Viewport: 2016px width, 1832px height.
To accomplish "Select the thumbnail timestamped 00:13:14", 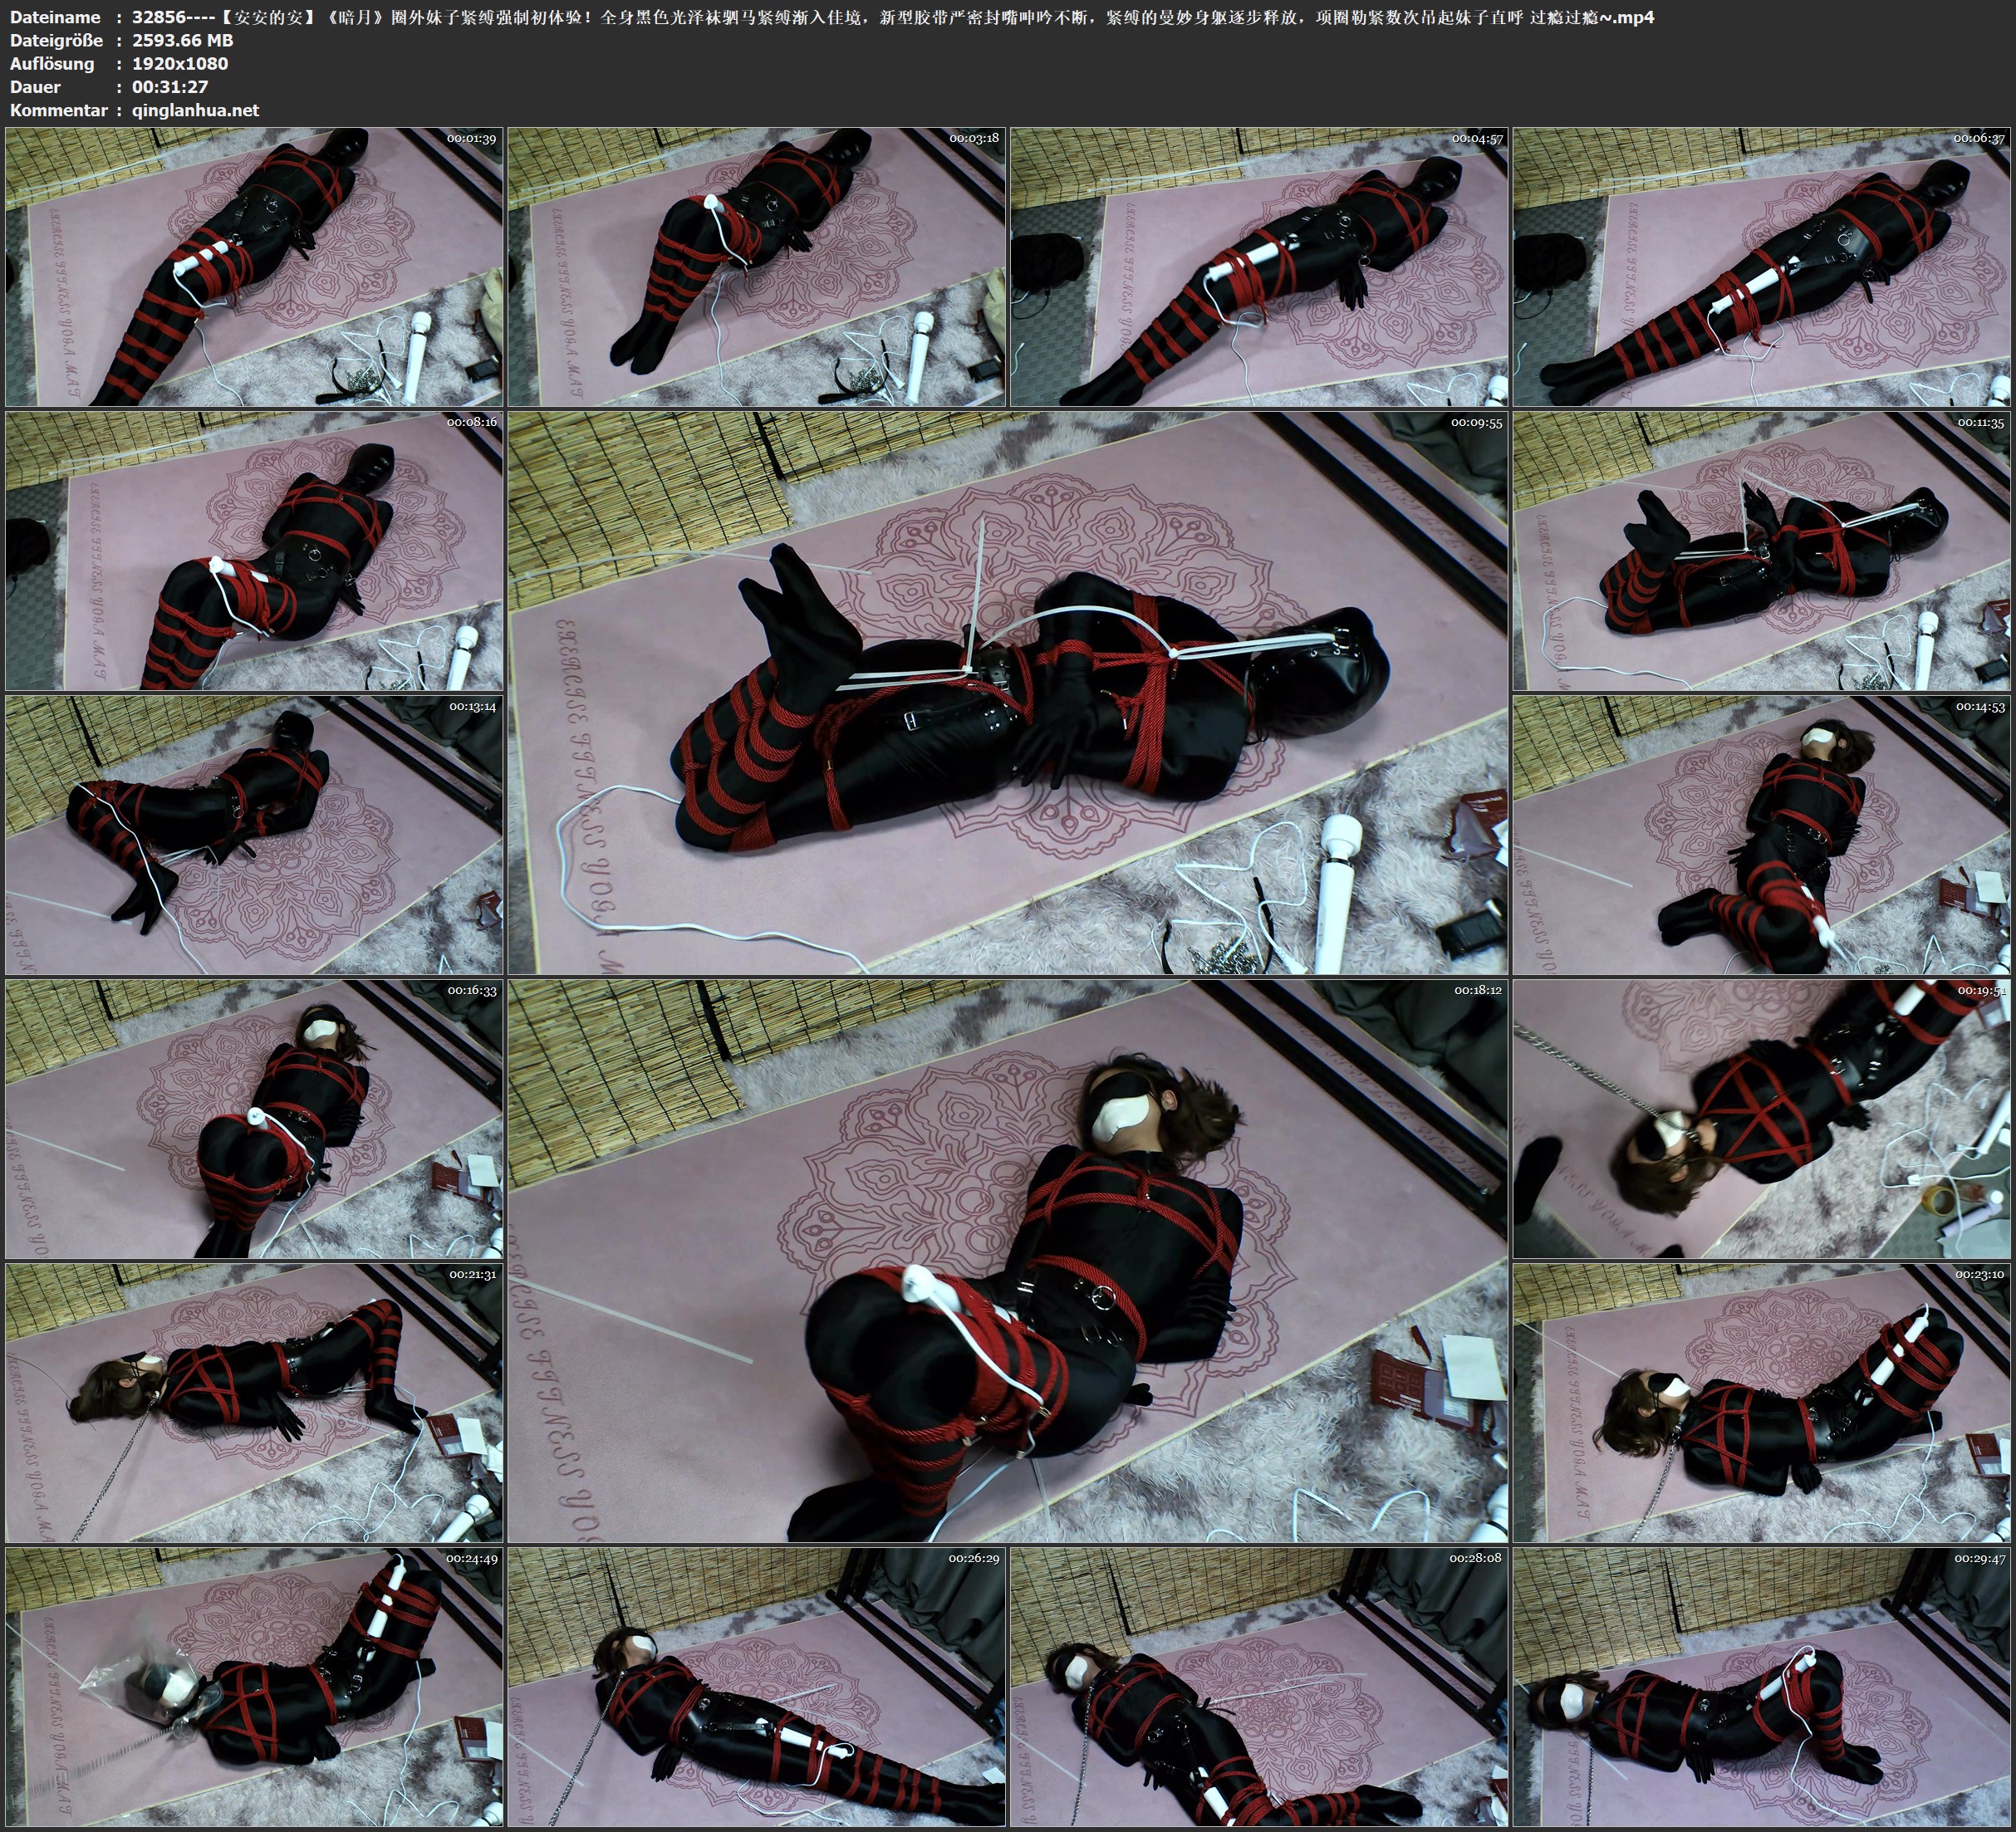I will click(254, 835).
